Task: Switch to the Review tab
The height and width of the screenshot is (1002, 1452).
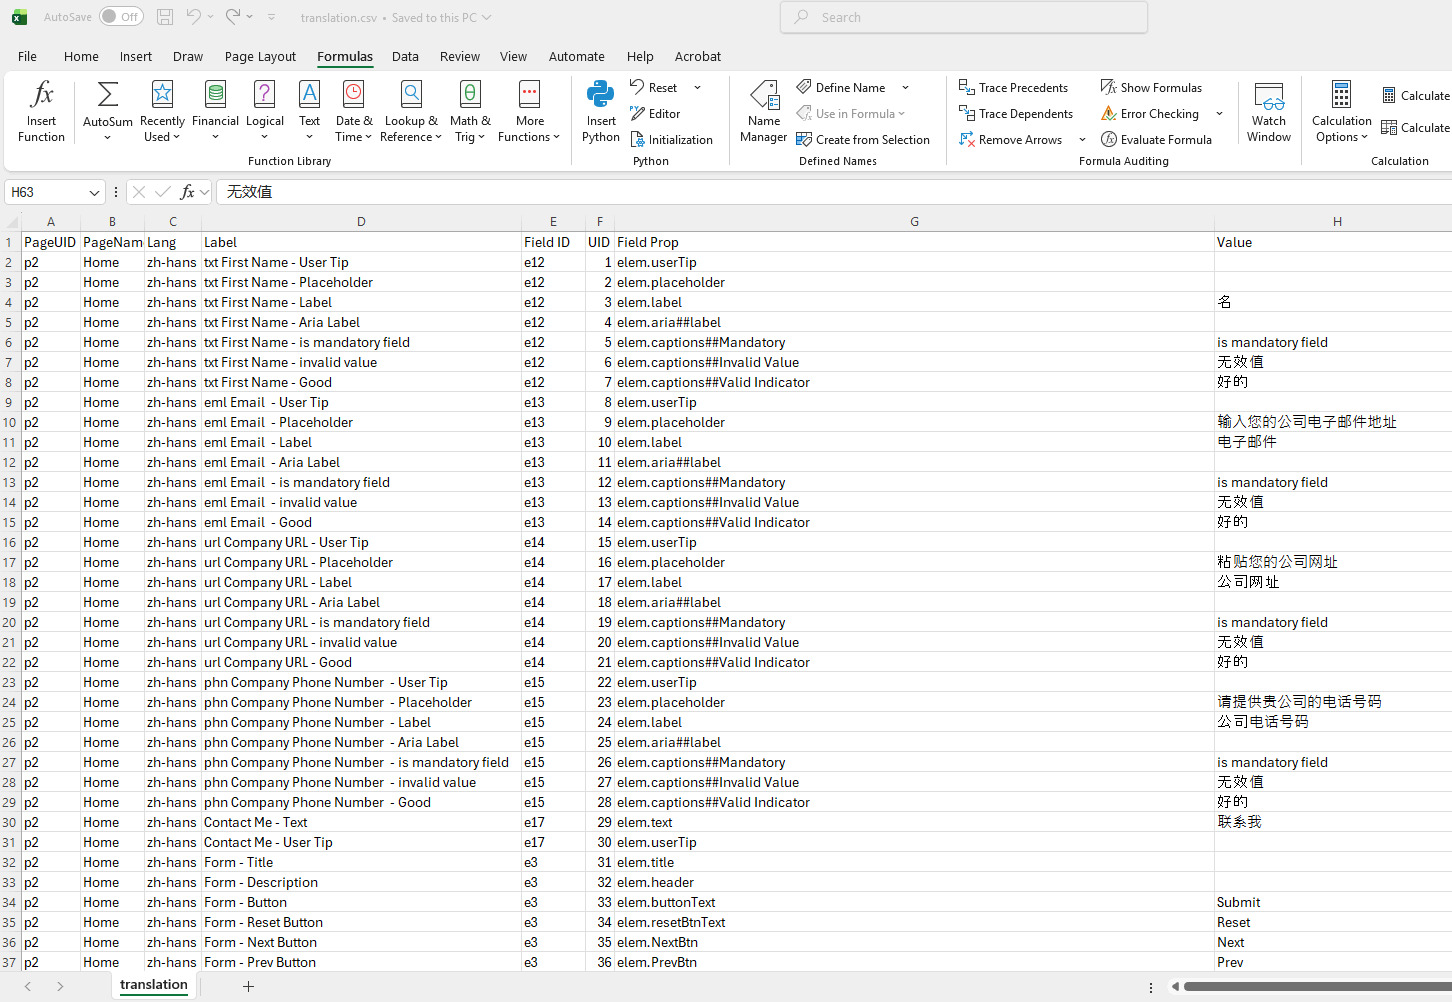Action: [x=460, y=57]
